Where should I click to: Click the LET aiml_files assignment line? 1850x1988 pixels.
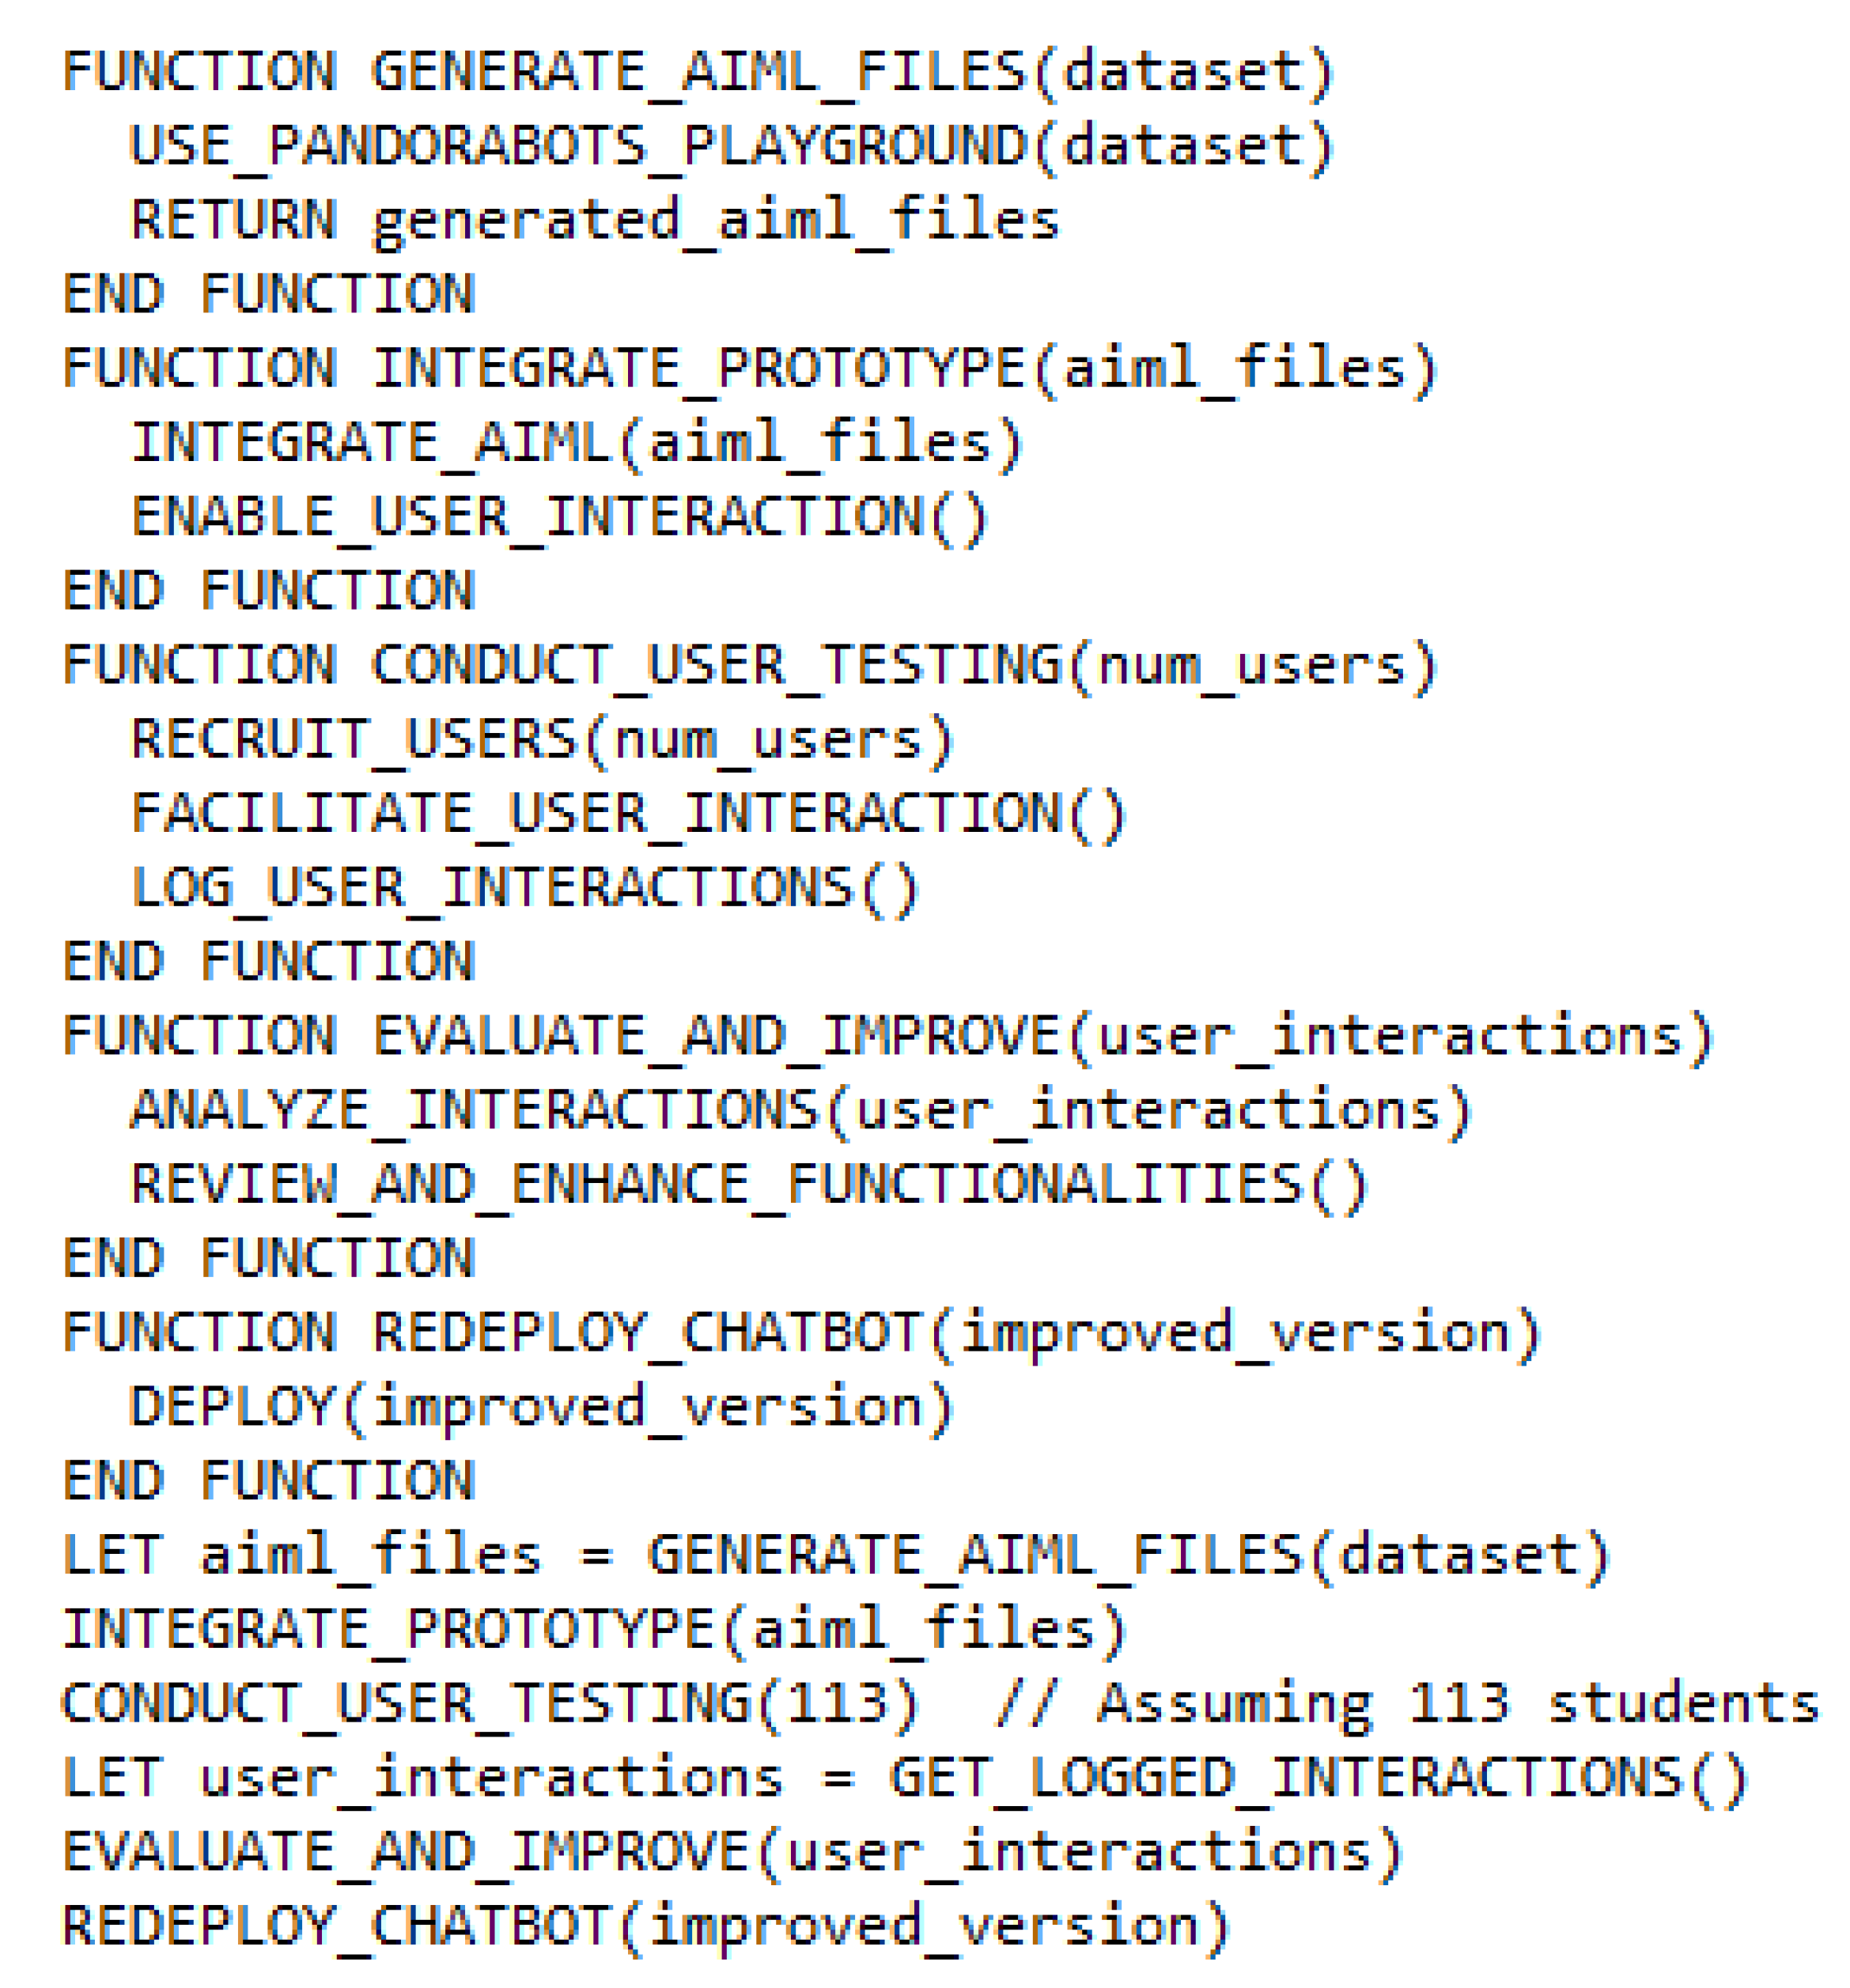(834, 1555)
